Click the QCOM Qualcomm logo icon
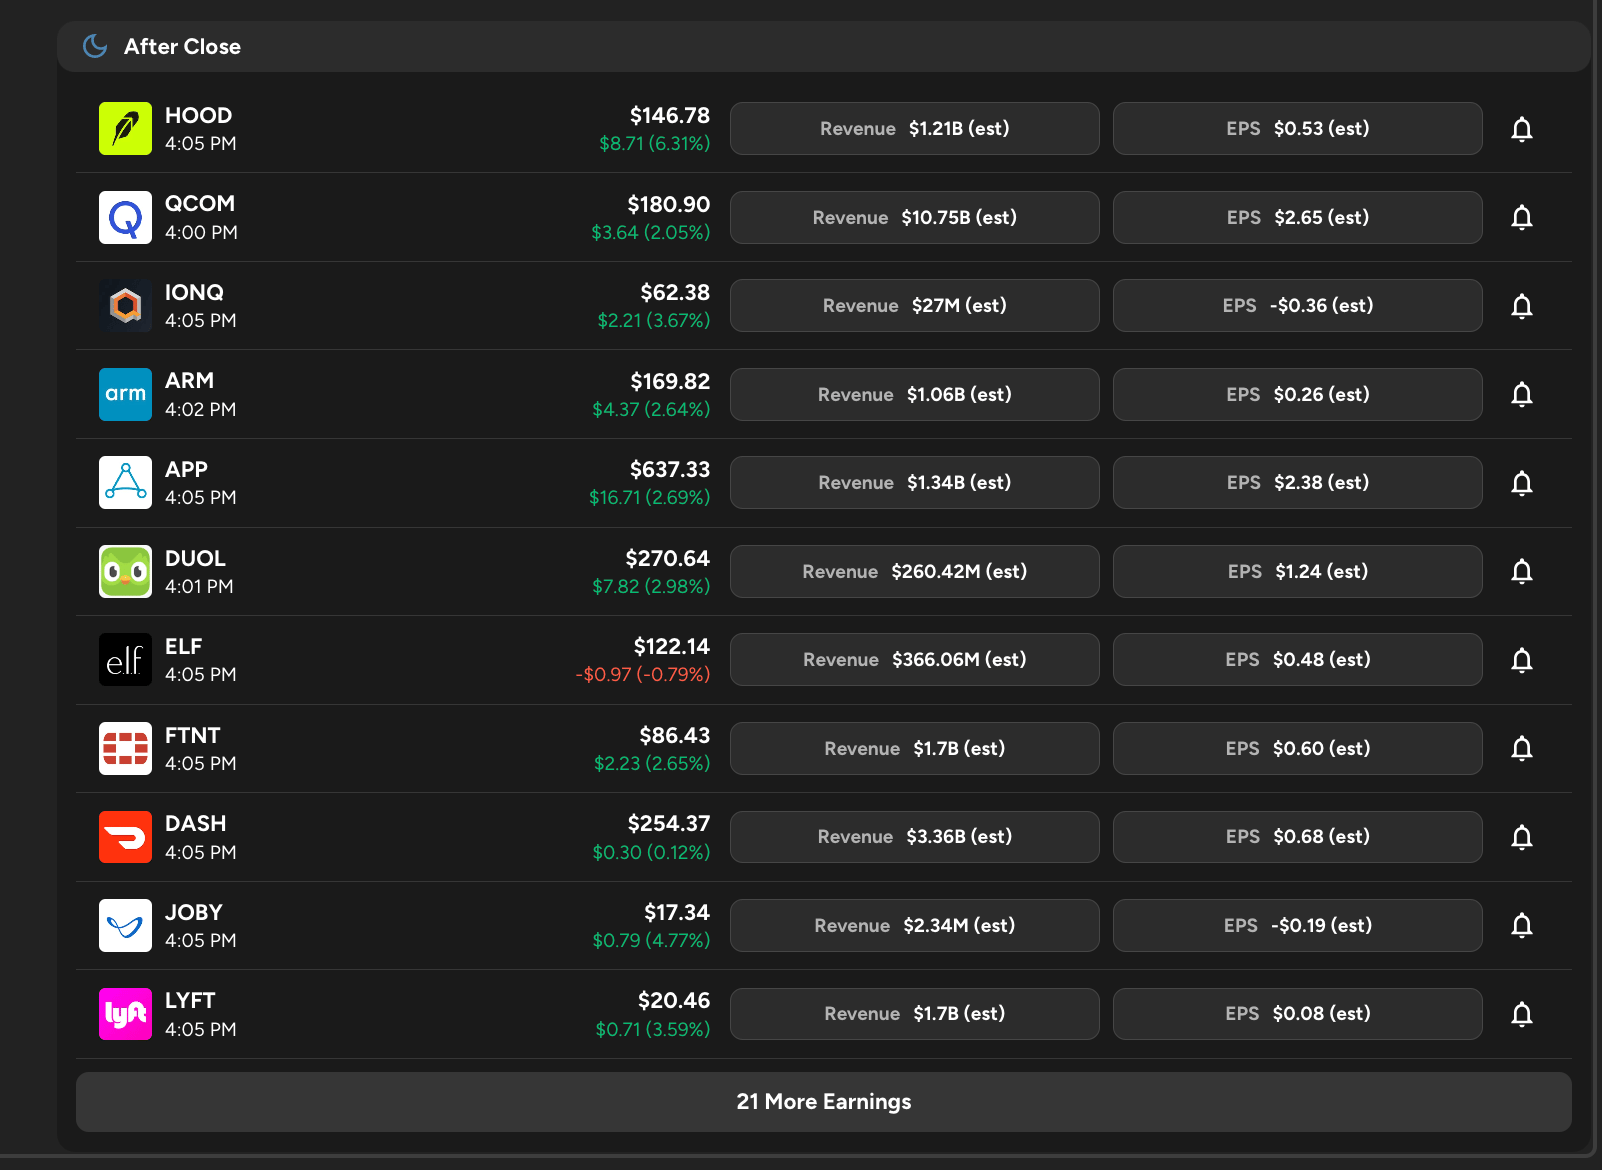 point(125,217)
